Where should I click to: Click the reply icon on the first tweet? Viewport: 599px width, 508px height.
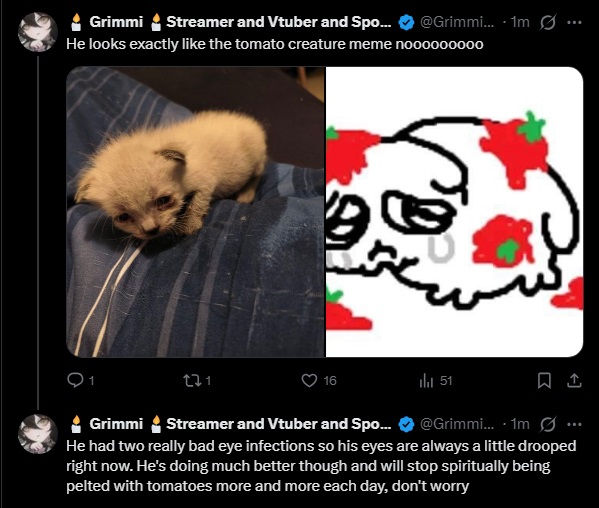pos(75,380)
